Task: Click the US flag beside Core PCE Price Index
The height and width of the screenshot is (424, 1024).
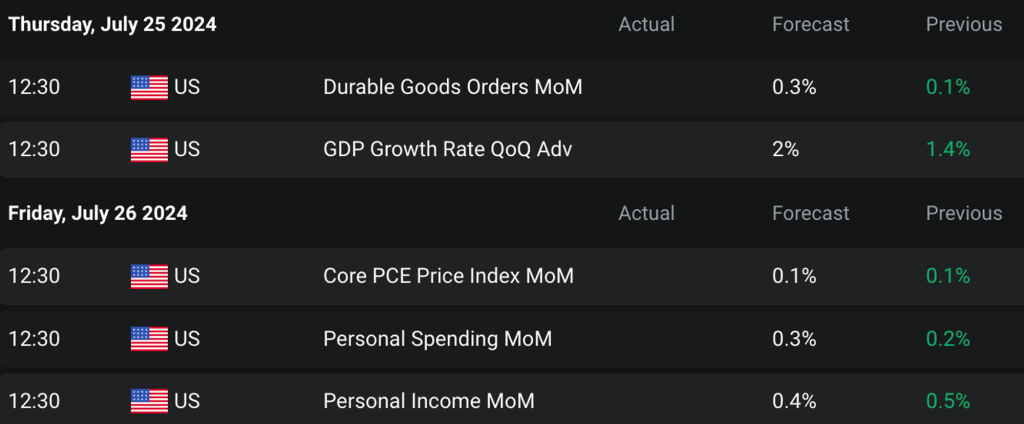Action: (149, 276)
